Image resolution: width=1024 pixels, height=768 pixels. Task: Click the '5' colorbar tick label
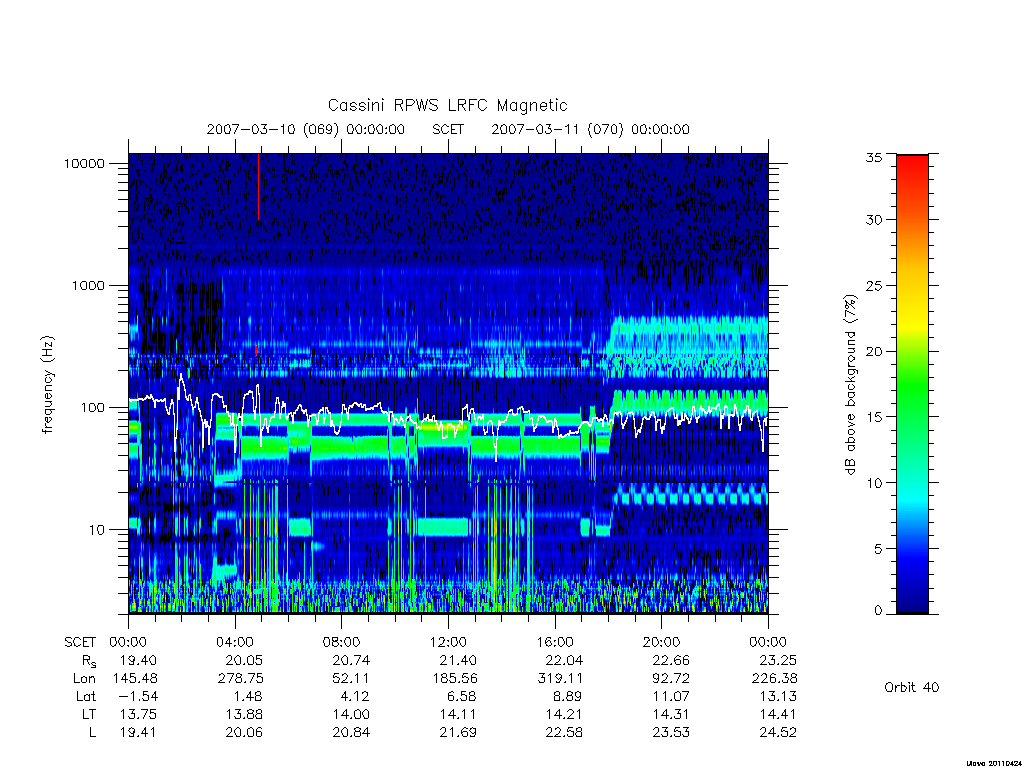pyautogui.click(x=878, y=549)
